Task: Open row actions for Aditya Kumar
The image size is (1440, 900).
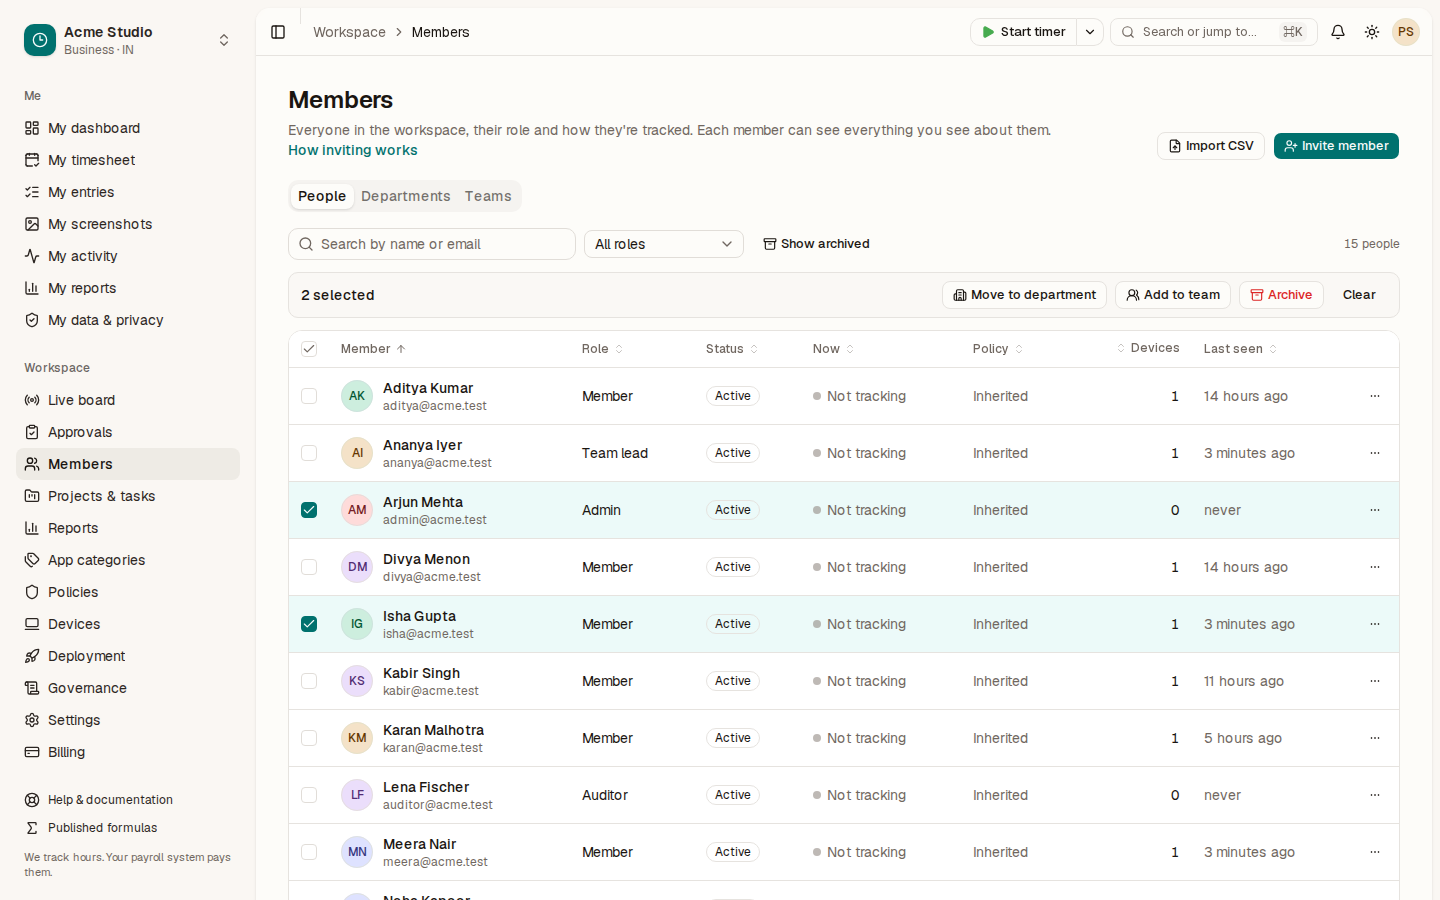Action: pyautogui.click(x=1375, y=396)
